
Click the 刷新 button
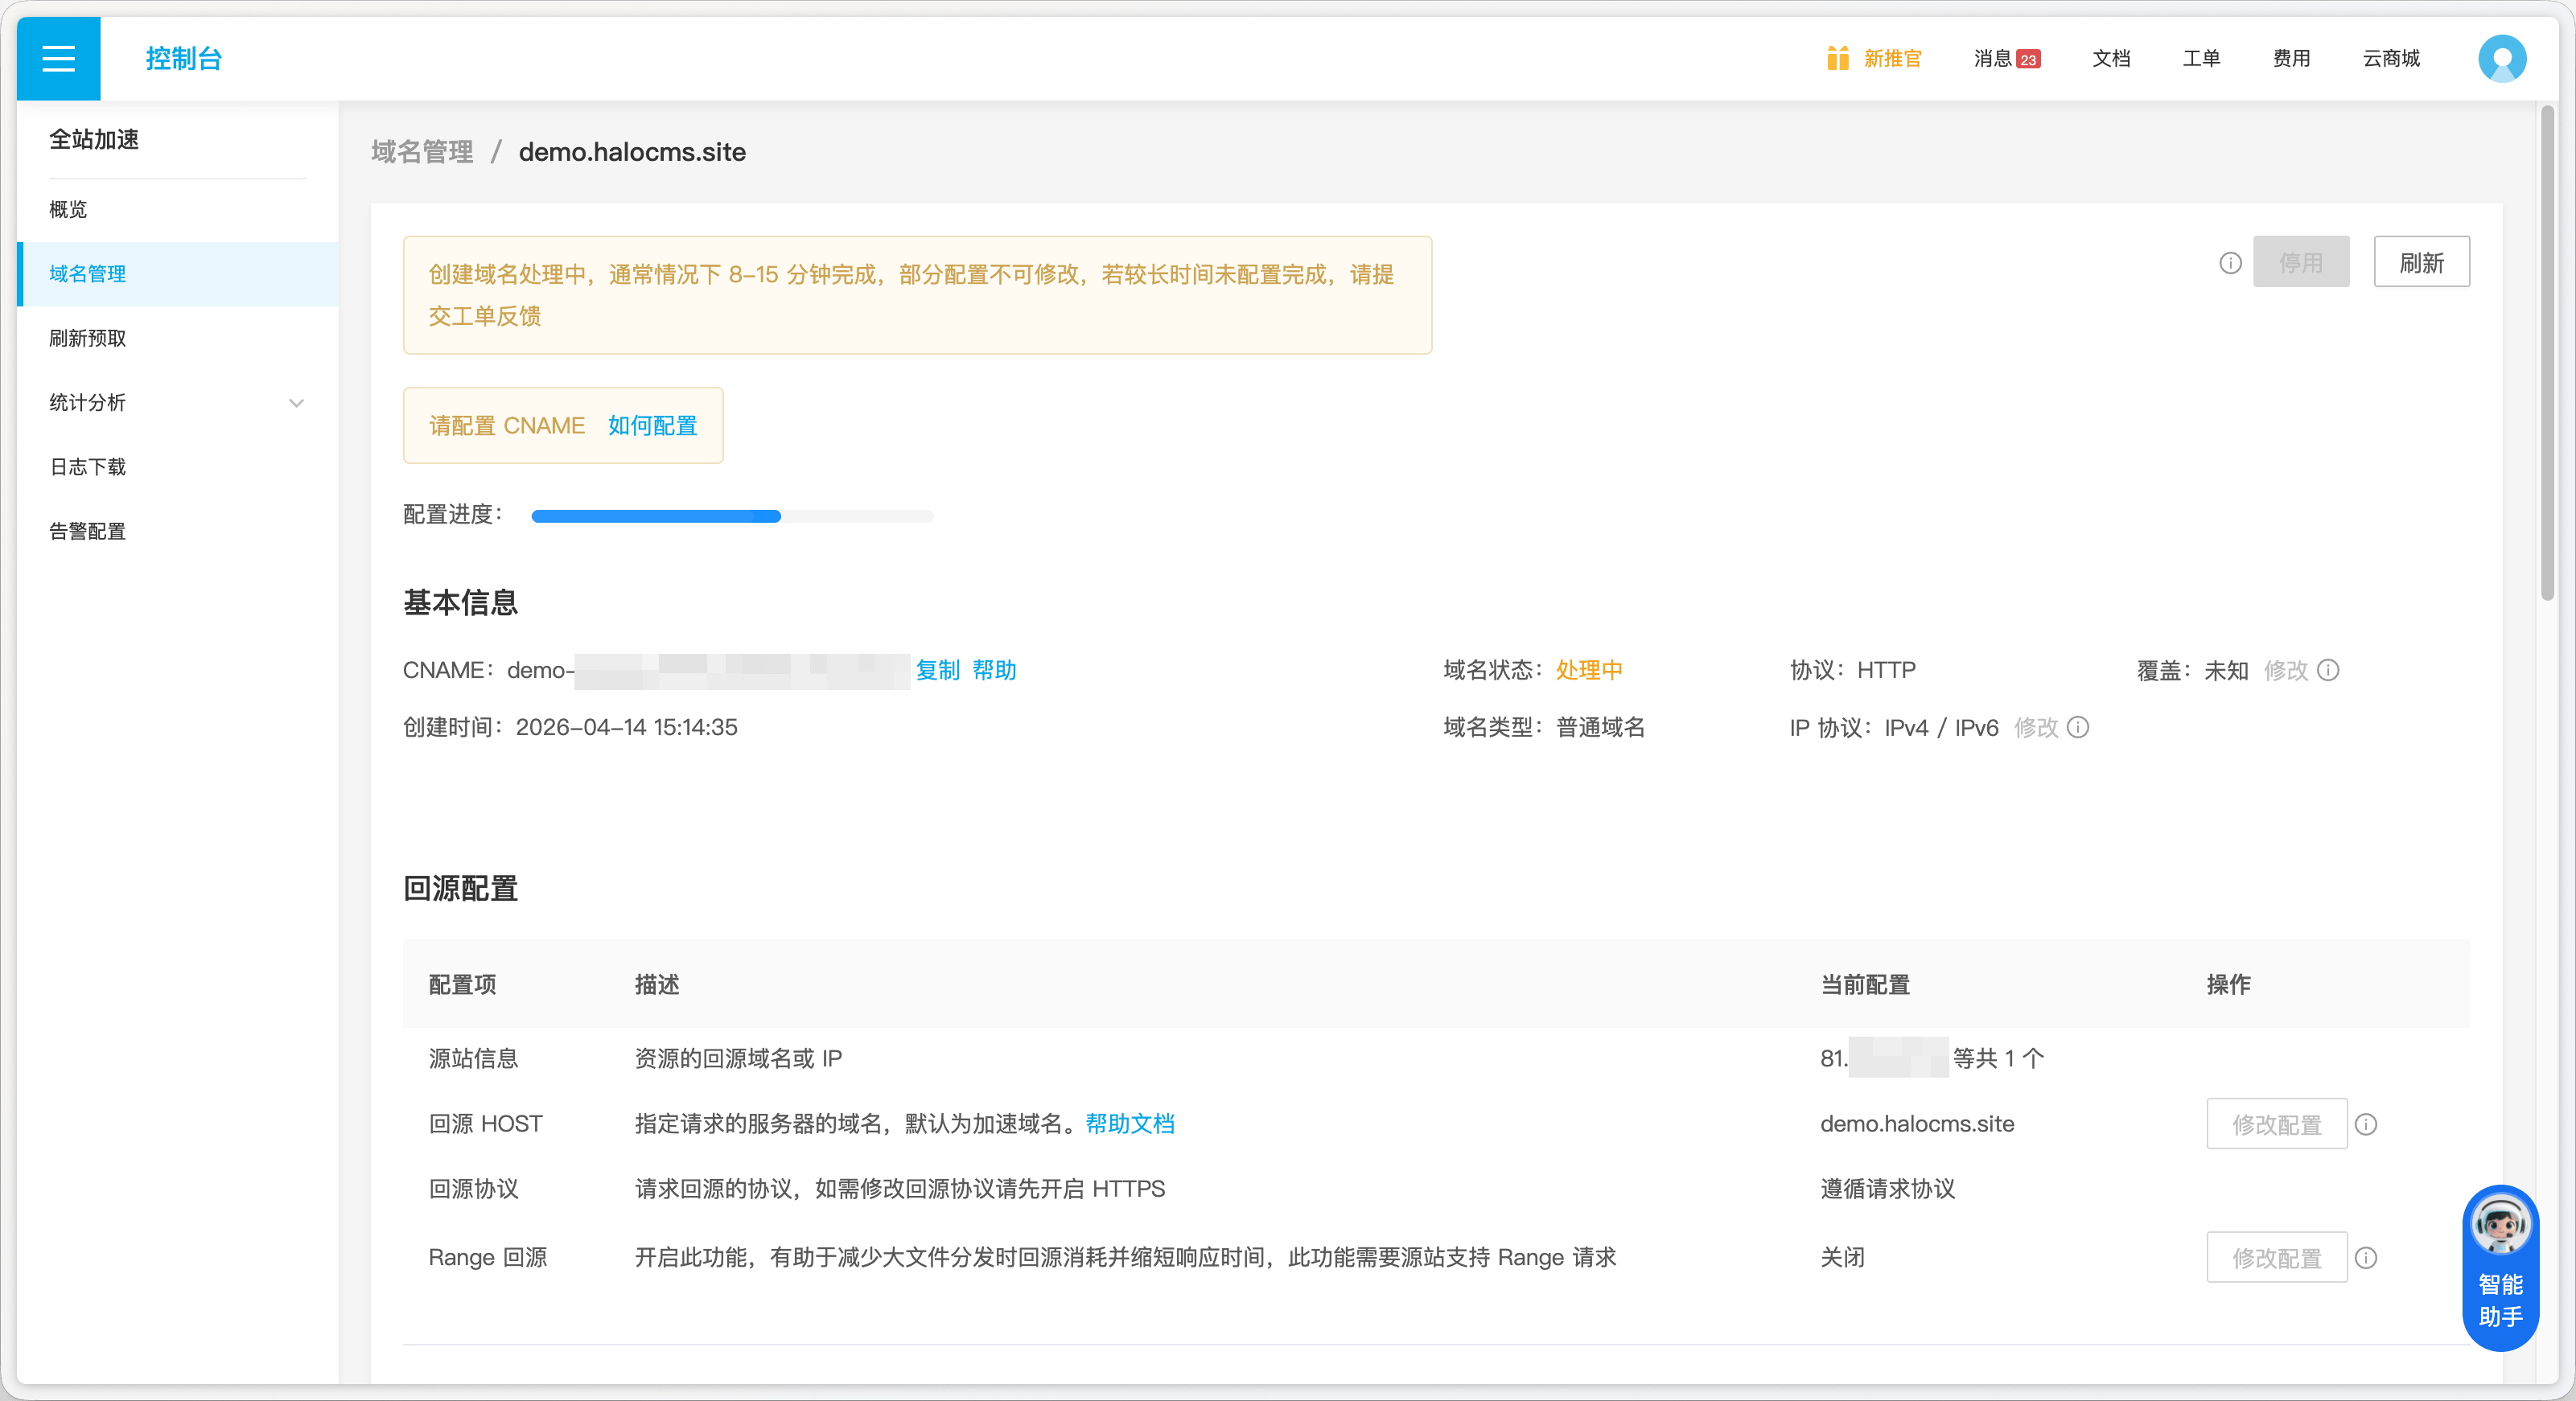2421,262
